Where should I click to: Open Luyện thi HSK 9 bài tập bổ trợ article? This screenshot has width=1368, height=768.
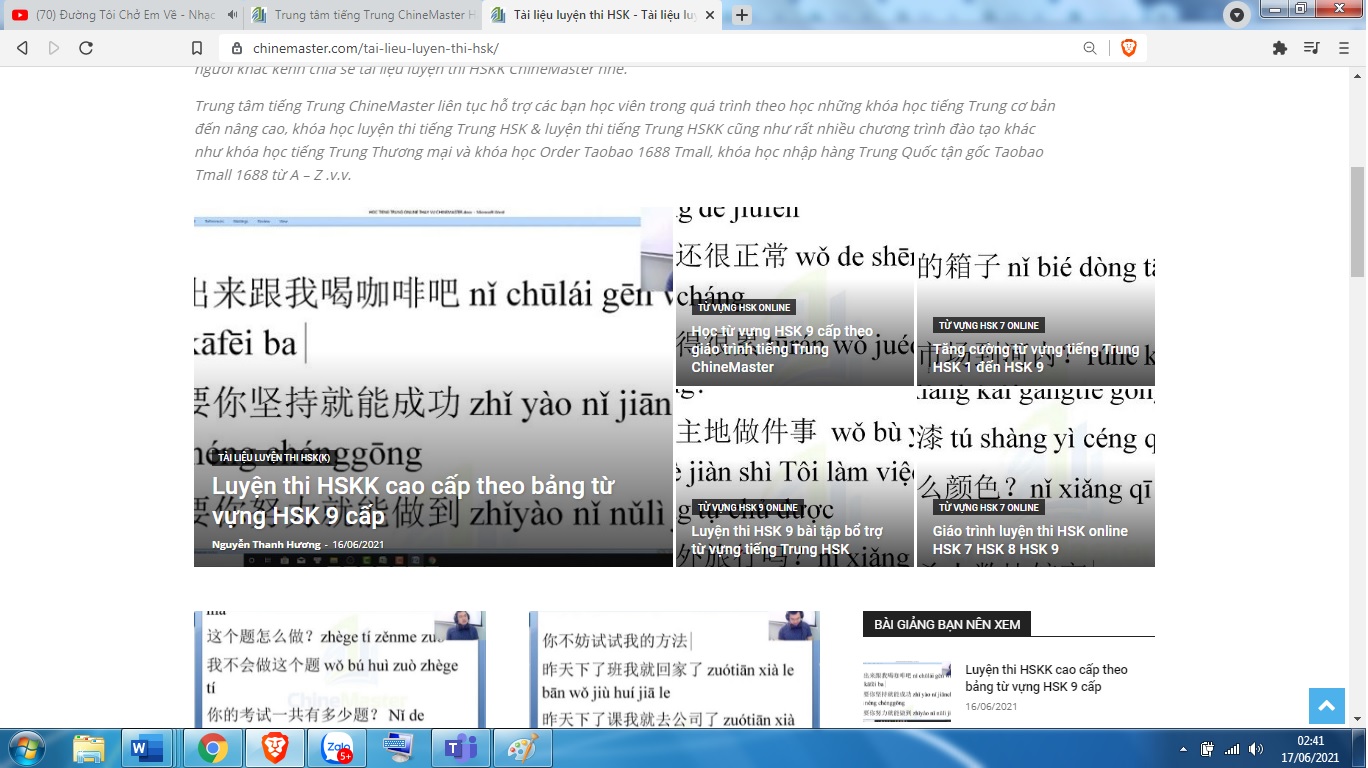pos(787,540)
